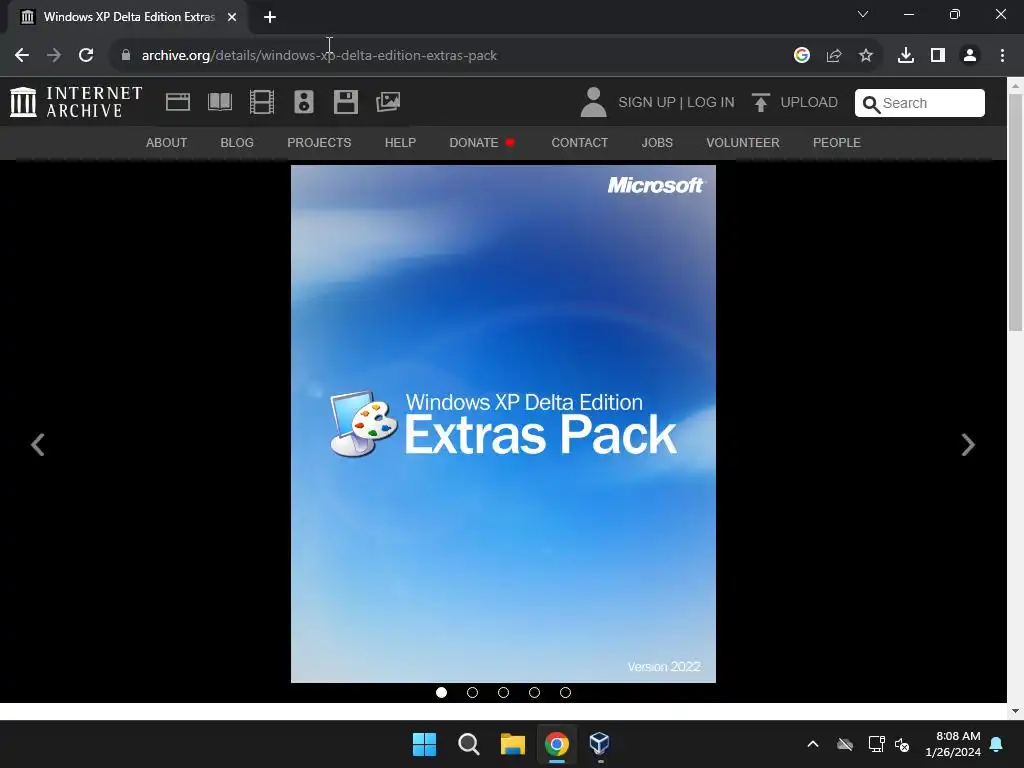Select third carousel dot
Screen dimensions: 1024x768
[x=504, y=692]
